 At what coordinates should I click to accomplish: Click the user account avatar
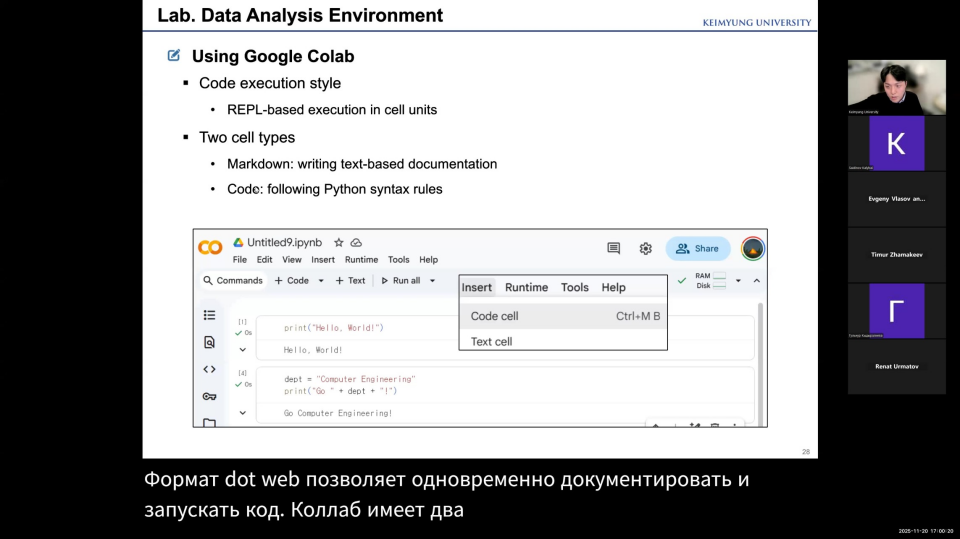[x=753, y=249]
